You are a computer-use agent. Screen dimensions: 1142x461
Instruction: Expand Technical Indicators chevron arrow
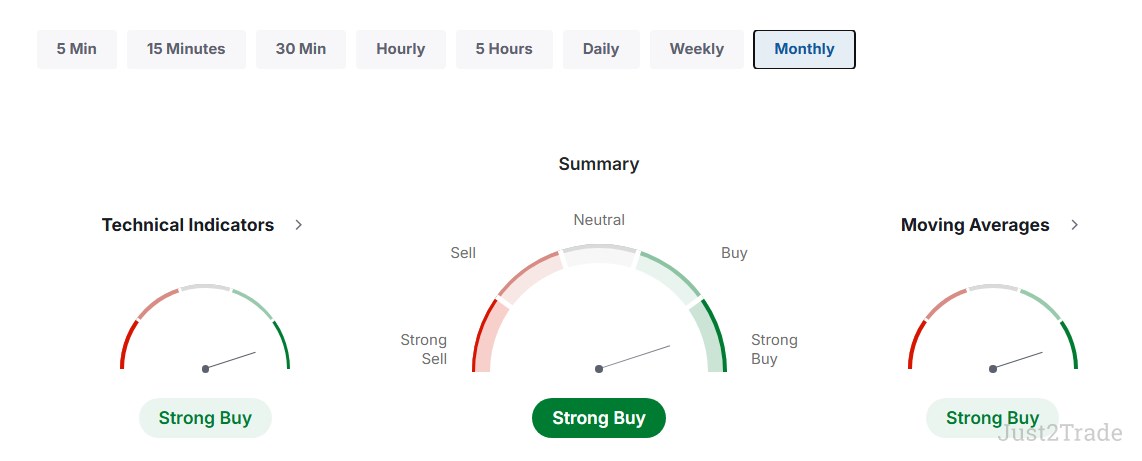click(298, 225)
